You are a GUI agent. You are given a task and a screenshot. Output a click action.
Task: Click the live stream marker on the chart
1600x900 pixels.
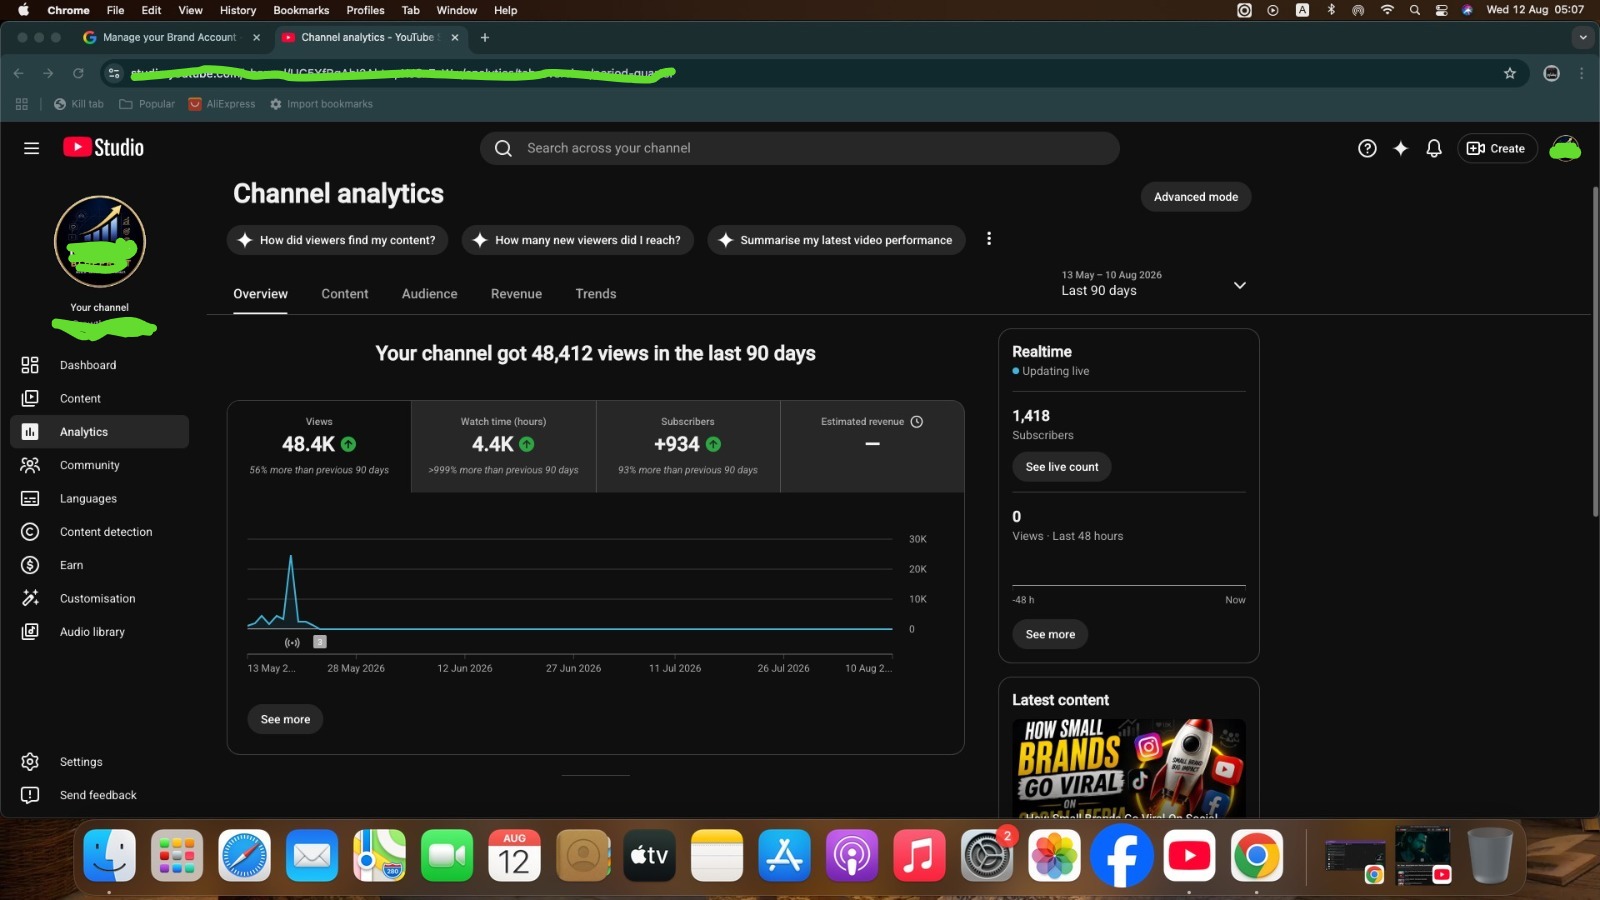click(x=292, y=642)
